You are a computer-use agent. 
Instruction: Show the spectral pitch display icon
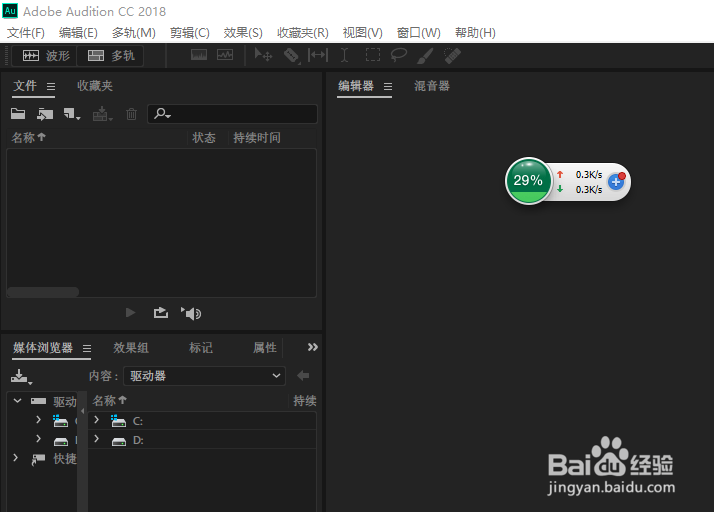(225, 55)
